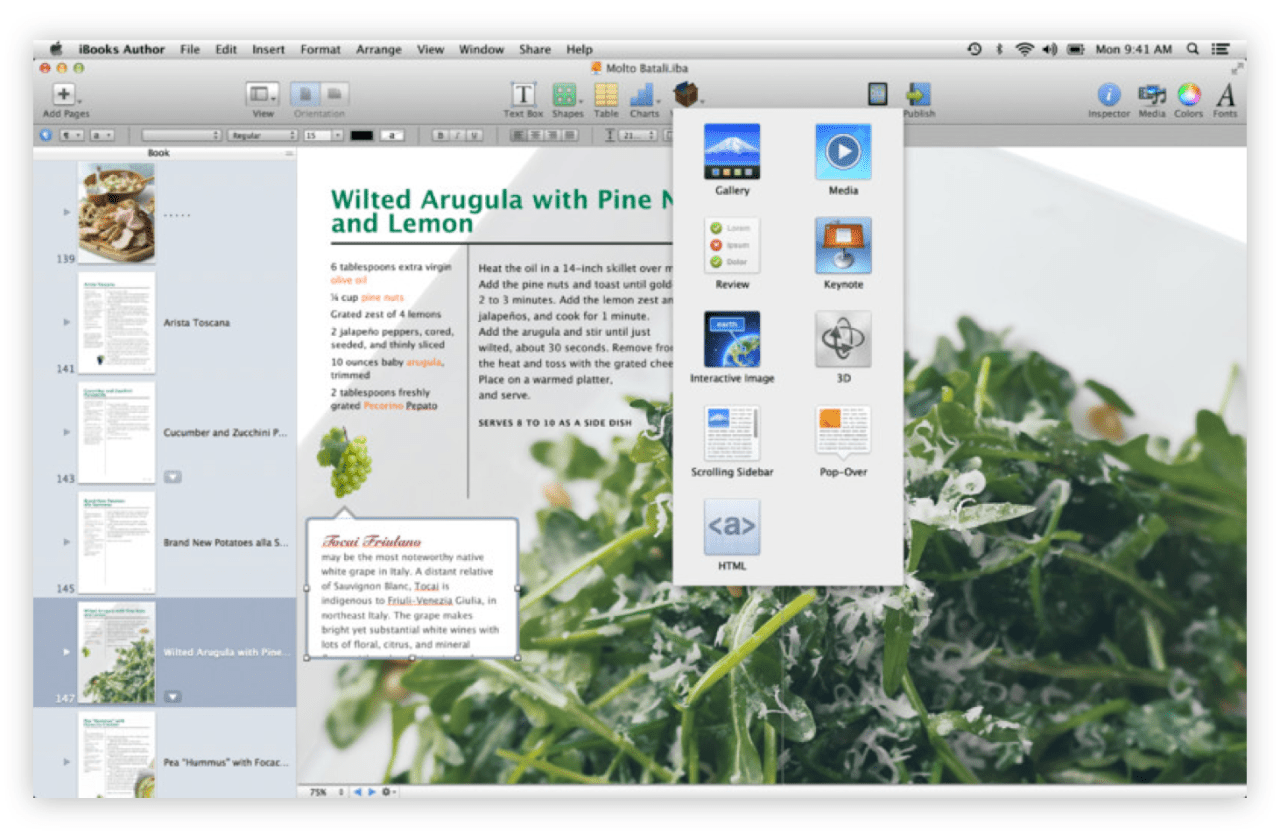Open the Share menu
This screenshot has width=1280, height=840.
click(x=534, y=48)
